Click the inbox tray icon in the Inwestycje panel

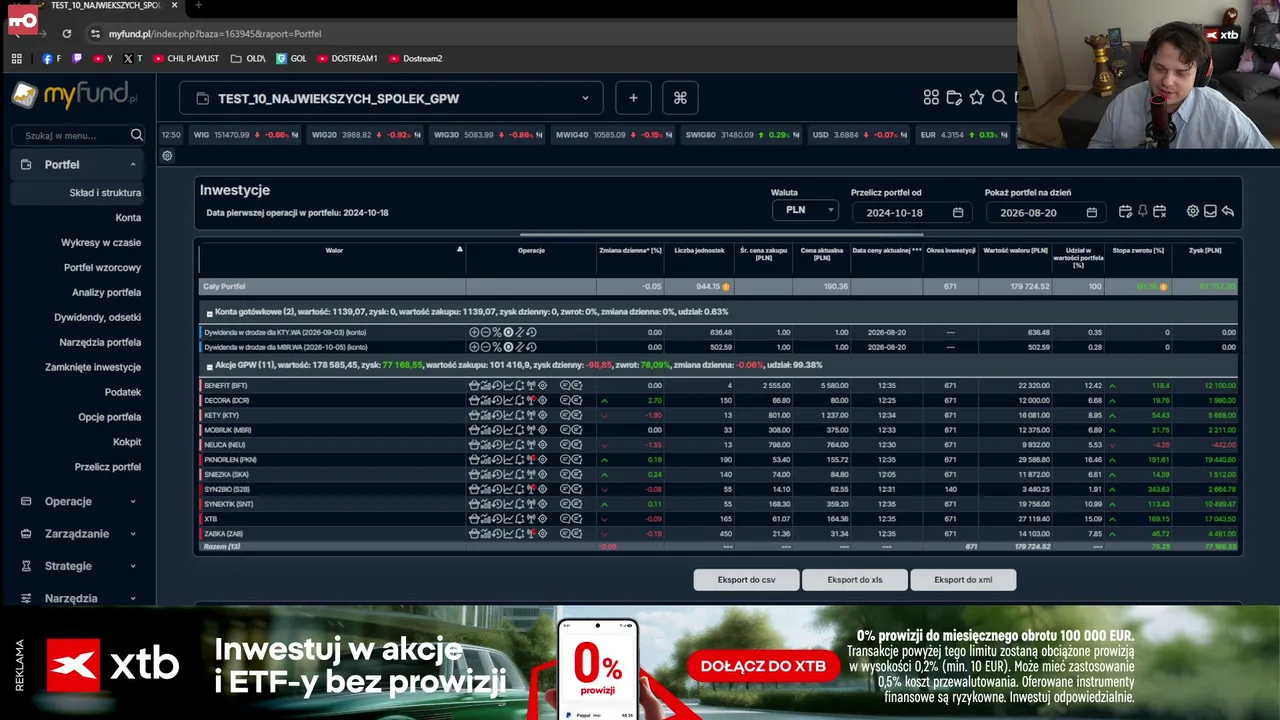coord(1210,212)
